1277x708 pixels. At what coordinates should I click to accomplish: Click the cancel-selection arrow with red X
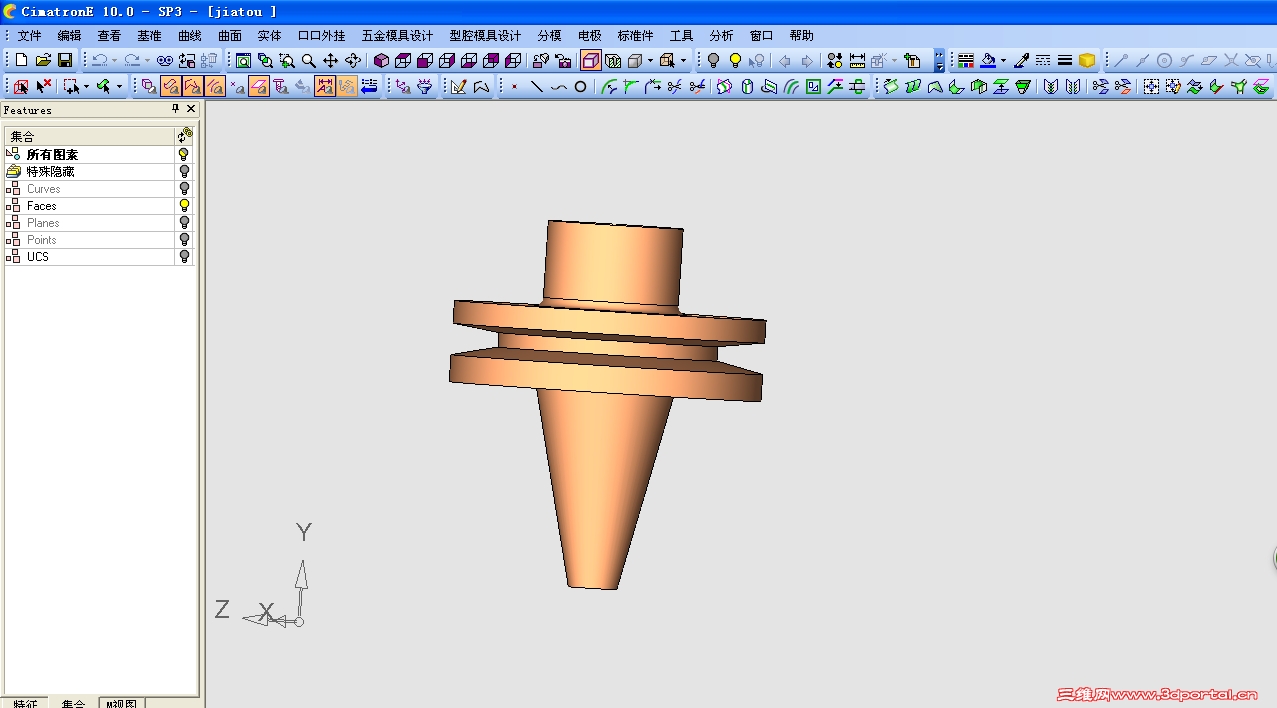pyautogui.click(x=44, y=87)
